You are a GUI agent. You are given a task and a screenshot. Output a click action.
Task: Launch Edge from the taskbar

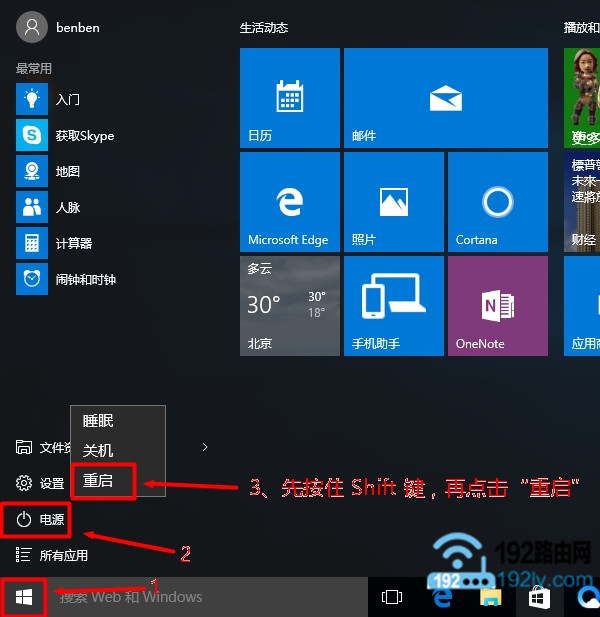[x=442, y=597]
